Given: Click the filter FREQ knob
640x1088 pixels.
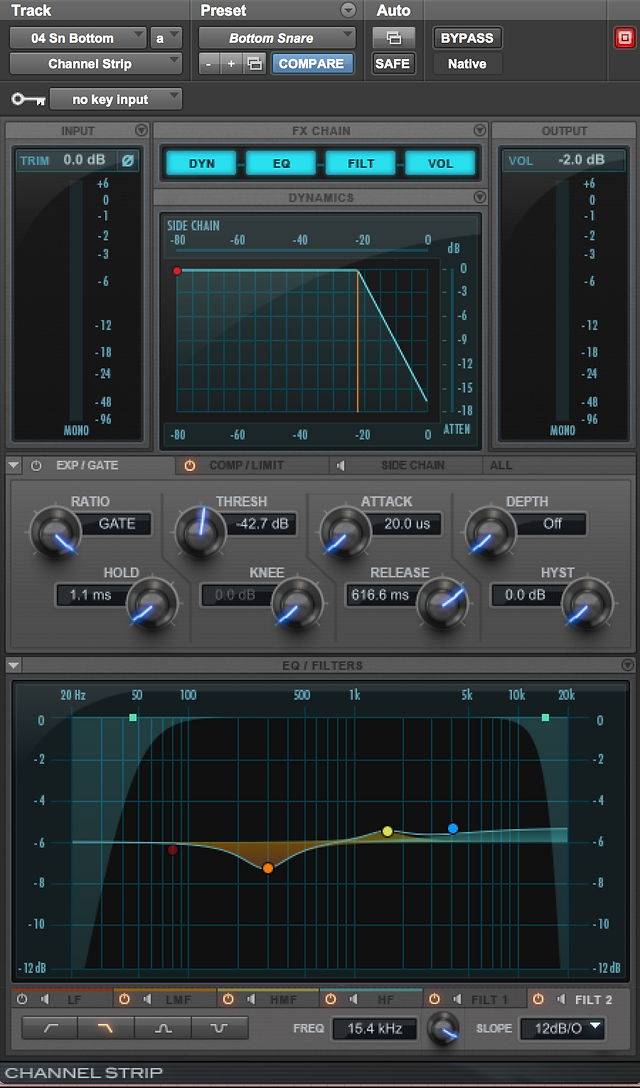Looking at the screenshot, I should [443, 1028].
